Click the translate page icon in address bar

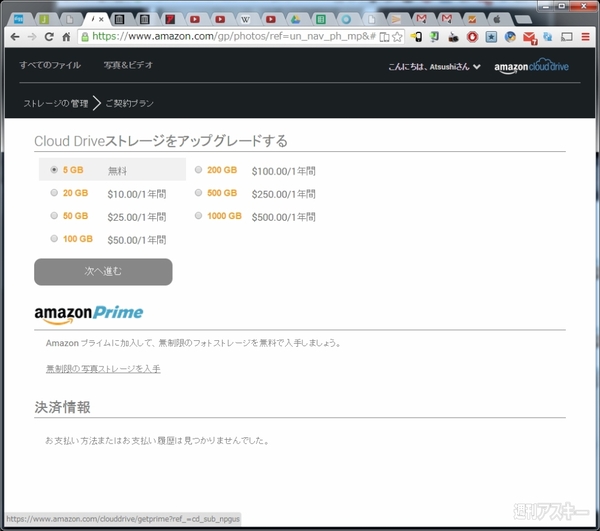[x=385, y=37]
